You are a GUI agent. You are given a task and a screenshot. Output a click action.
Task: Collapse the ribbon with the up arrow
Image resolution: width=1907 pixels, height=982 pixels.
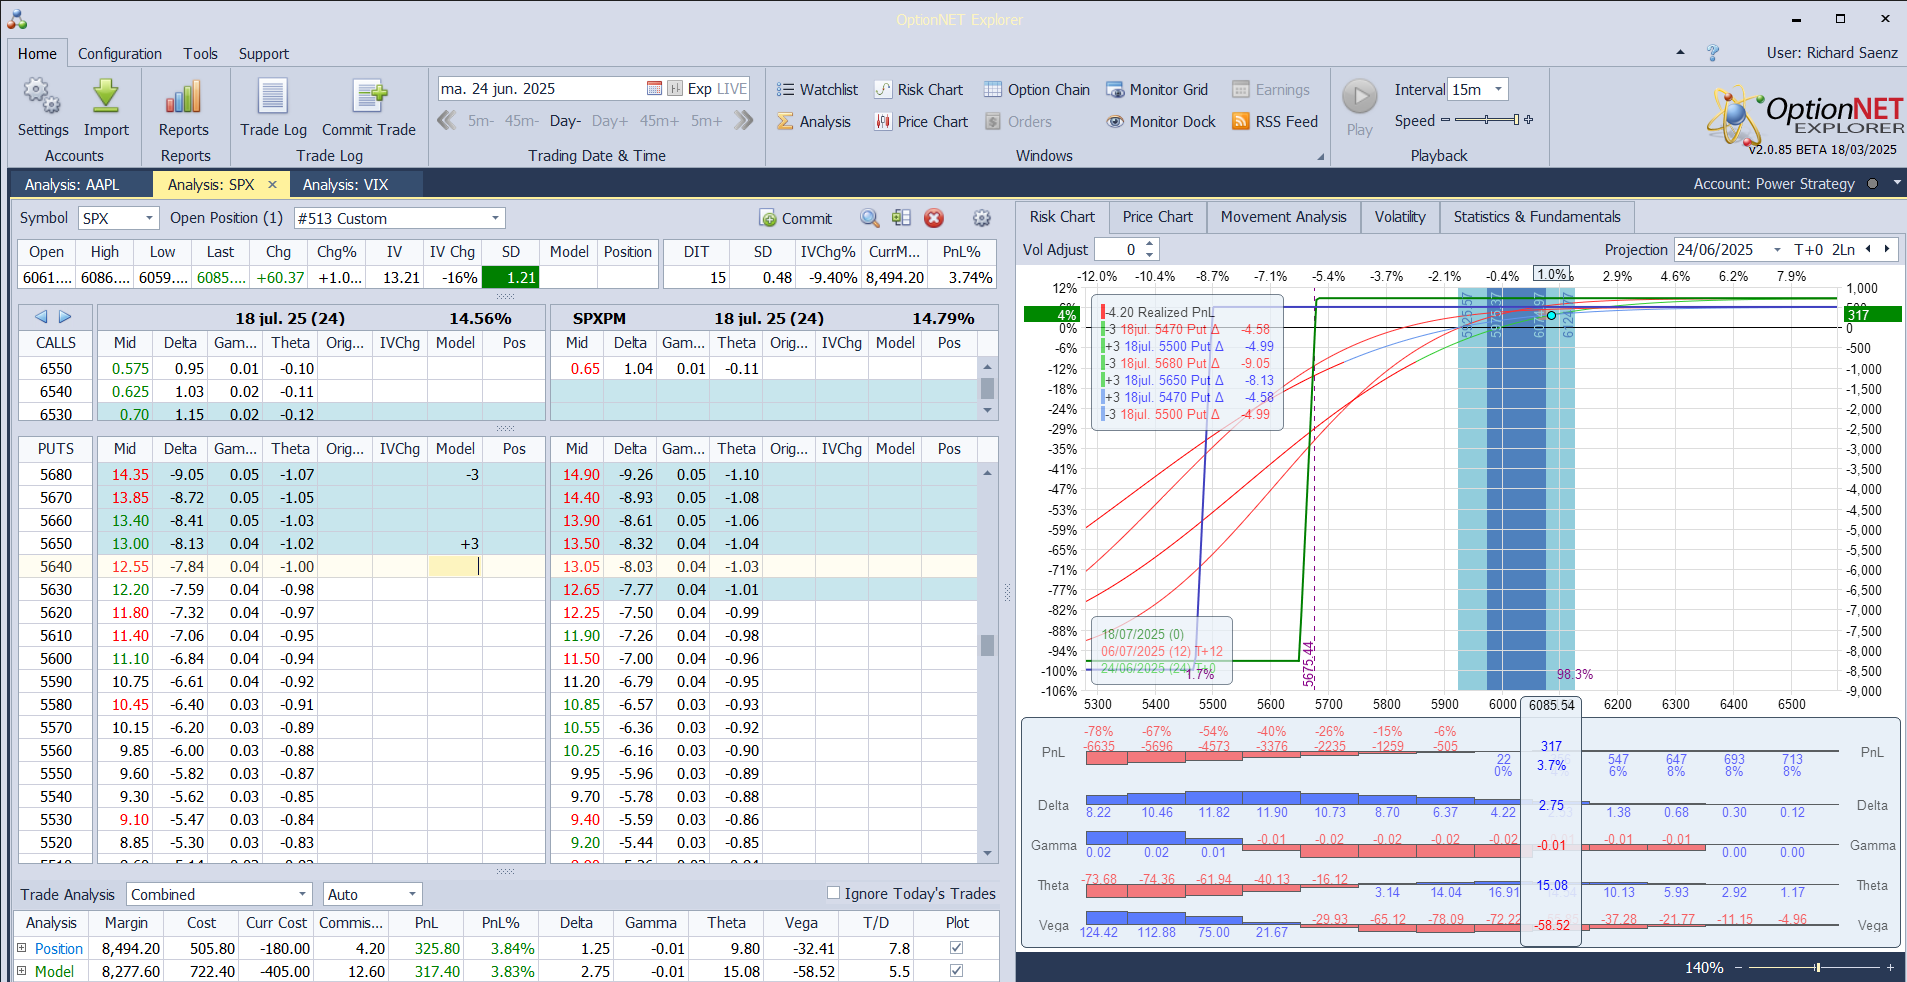(x=1680, y=52)
